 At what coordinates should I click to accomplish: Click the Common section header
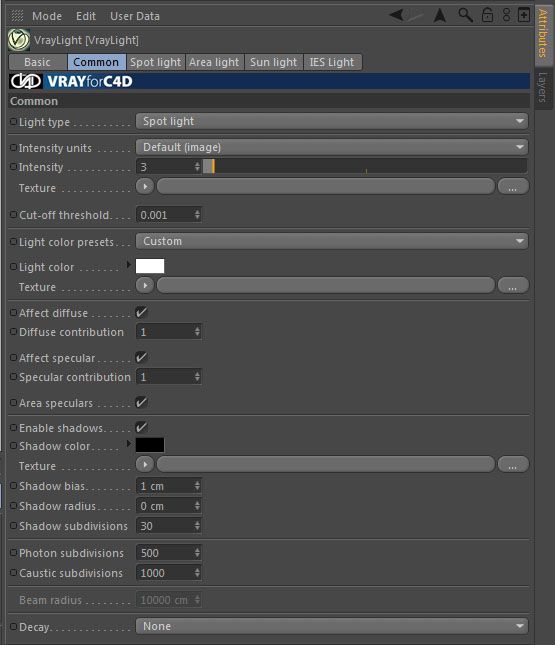pyautogui.click(x=269, y=101)
